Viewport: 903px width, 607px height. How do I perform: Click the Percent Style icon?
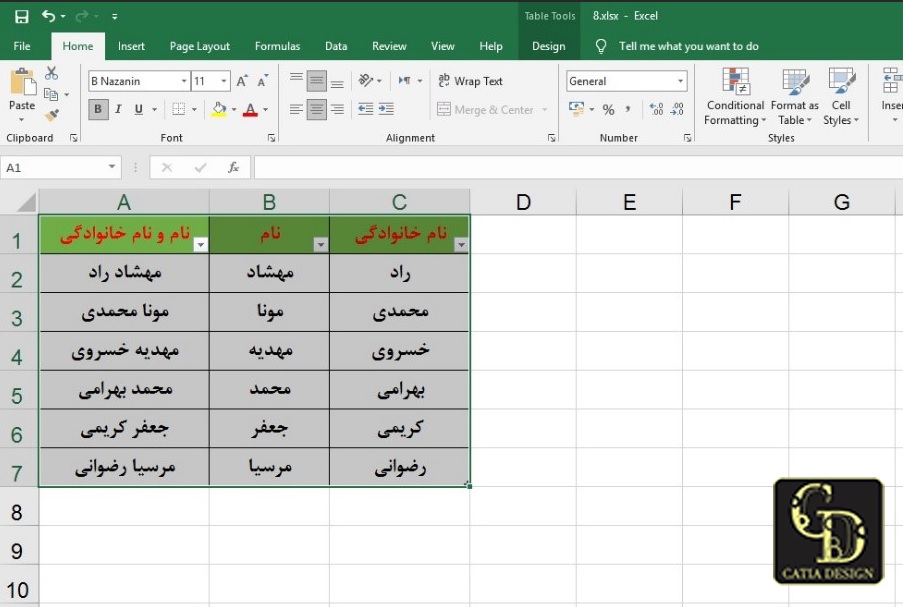coord(608,109)
